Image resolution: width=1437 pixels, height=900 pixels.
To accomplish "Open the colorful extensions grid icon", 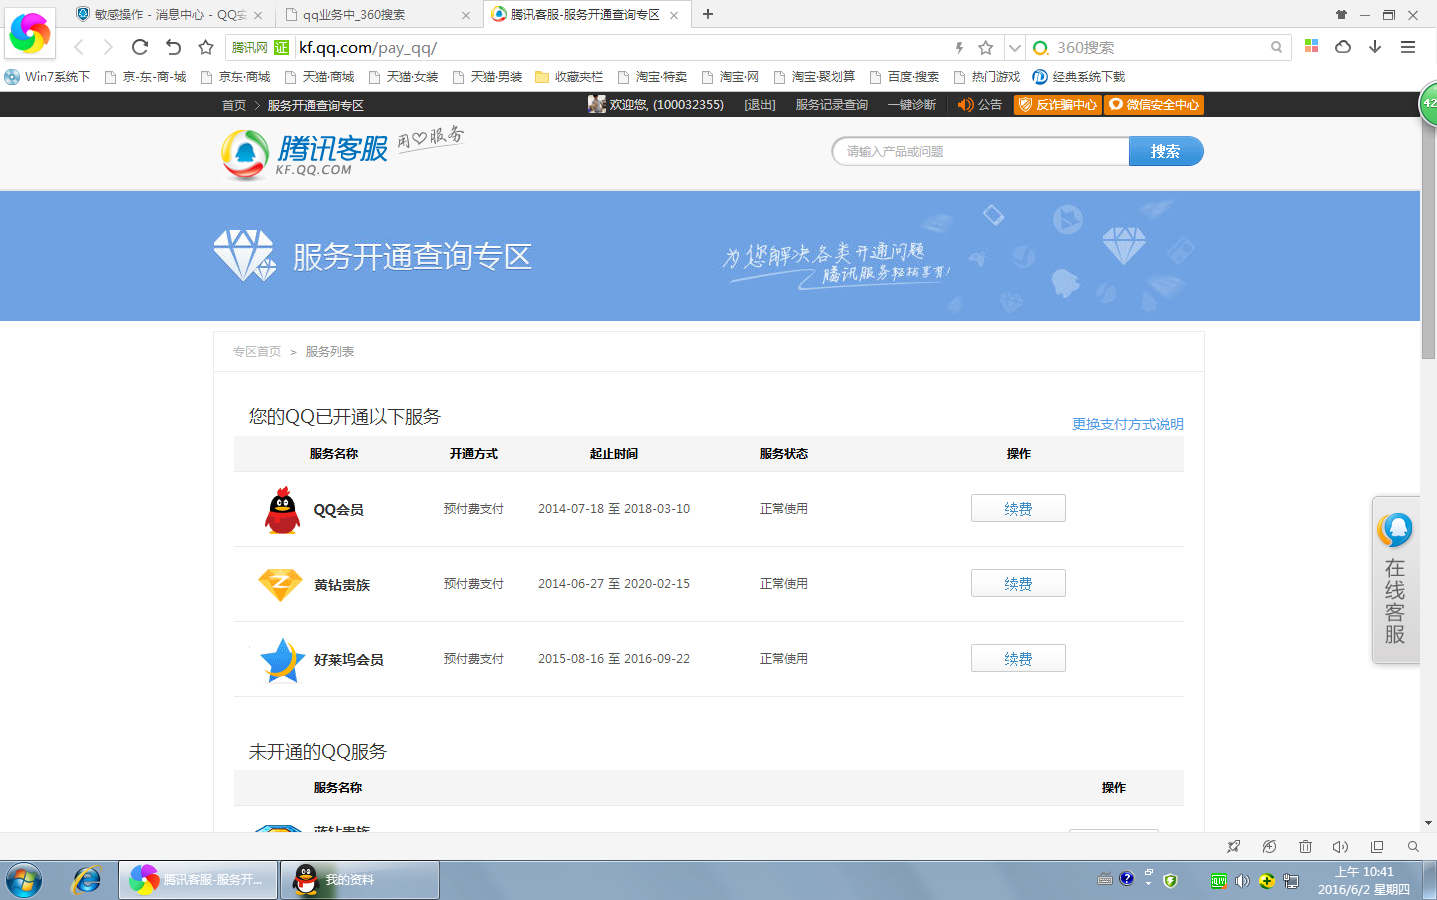I will point(1312,46).
